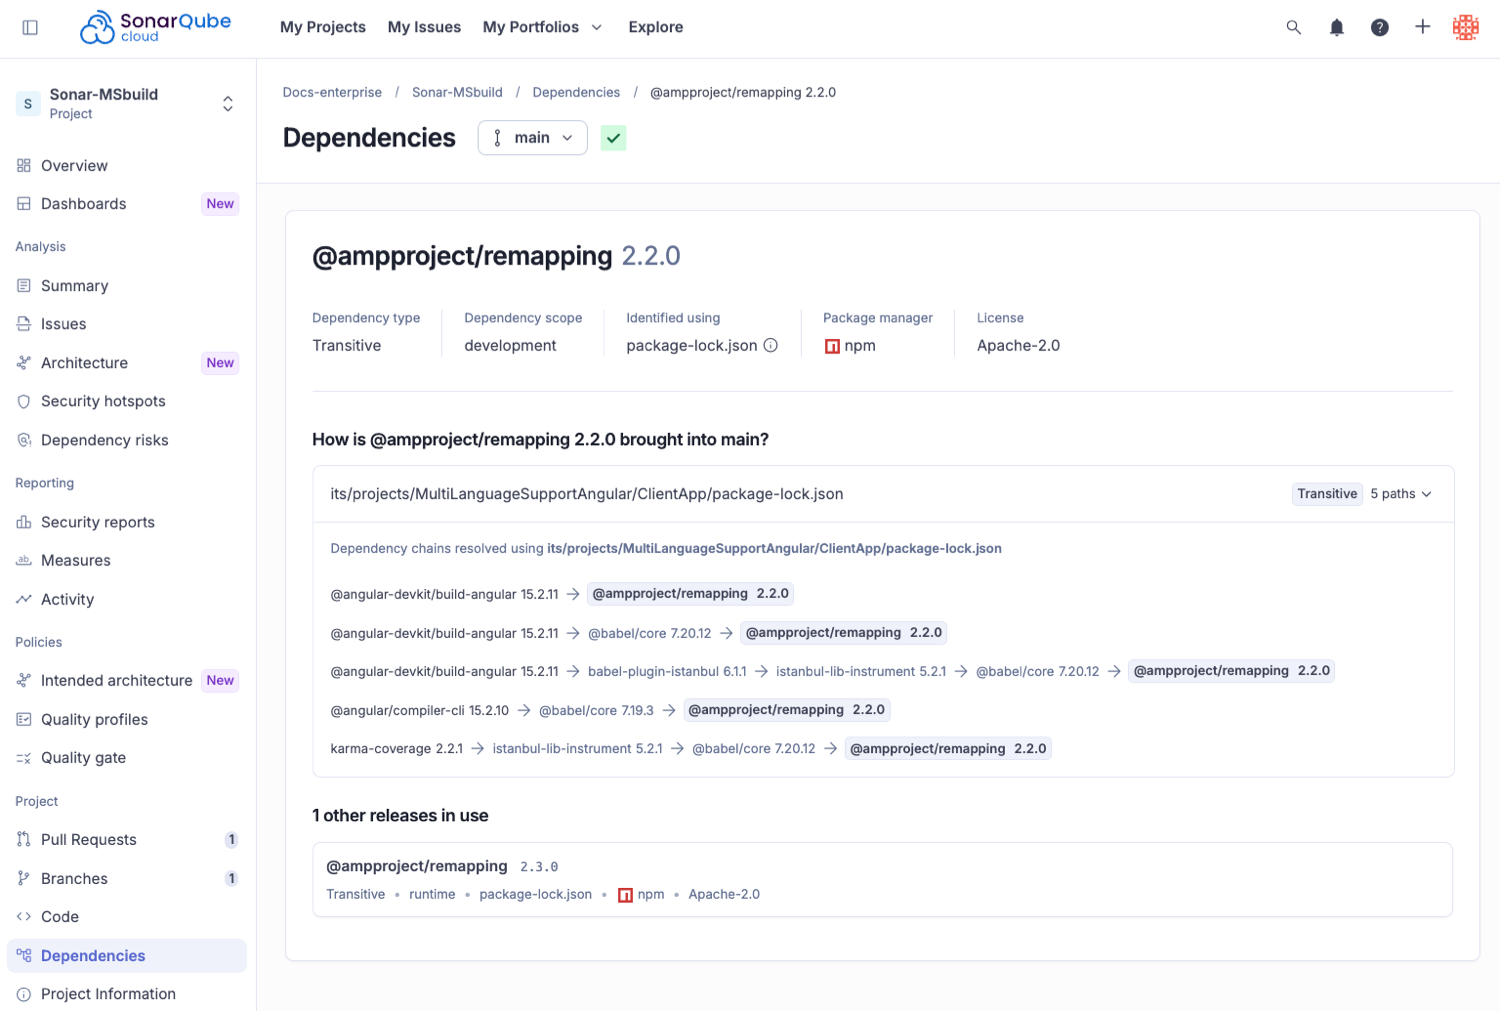The height and width of the screenshot is (1011, 1500).
Task: Click the search magnifier icon
Action: (x=1293, y=27)
